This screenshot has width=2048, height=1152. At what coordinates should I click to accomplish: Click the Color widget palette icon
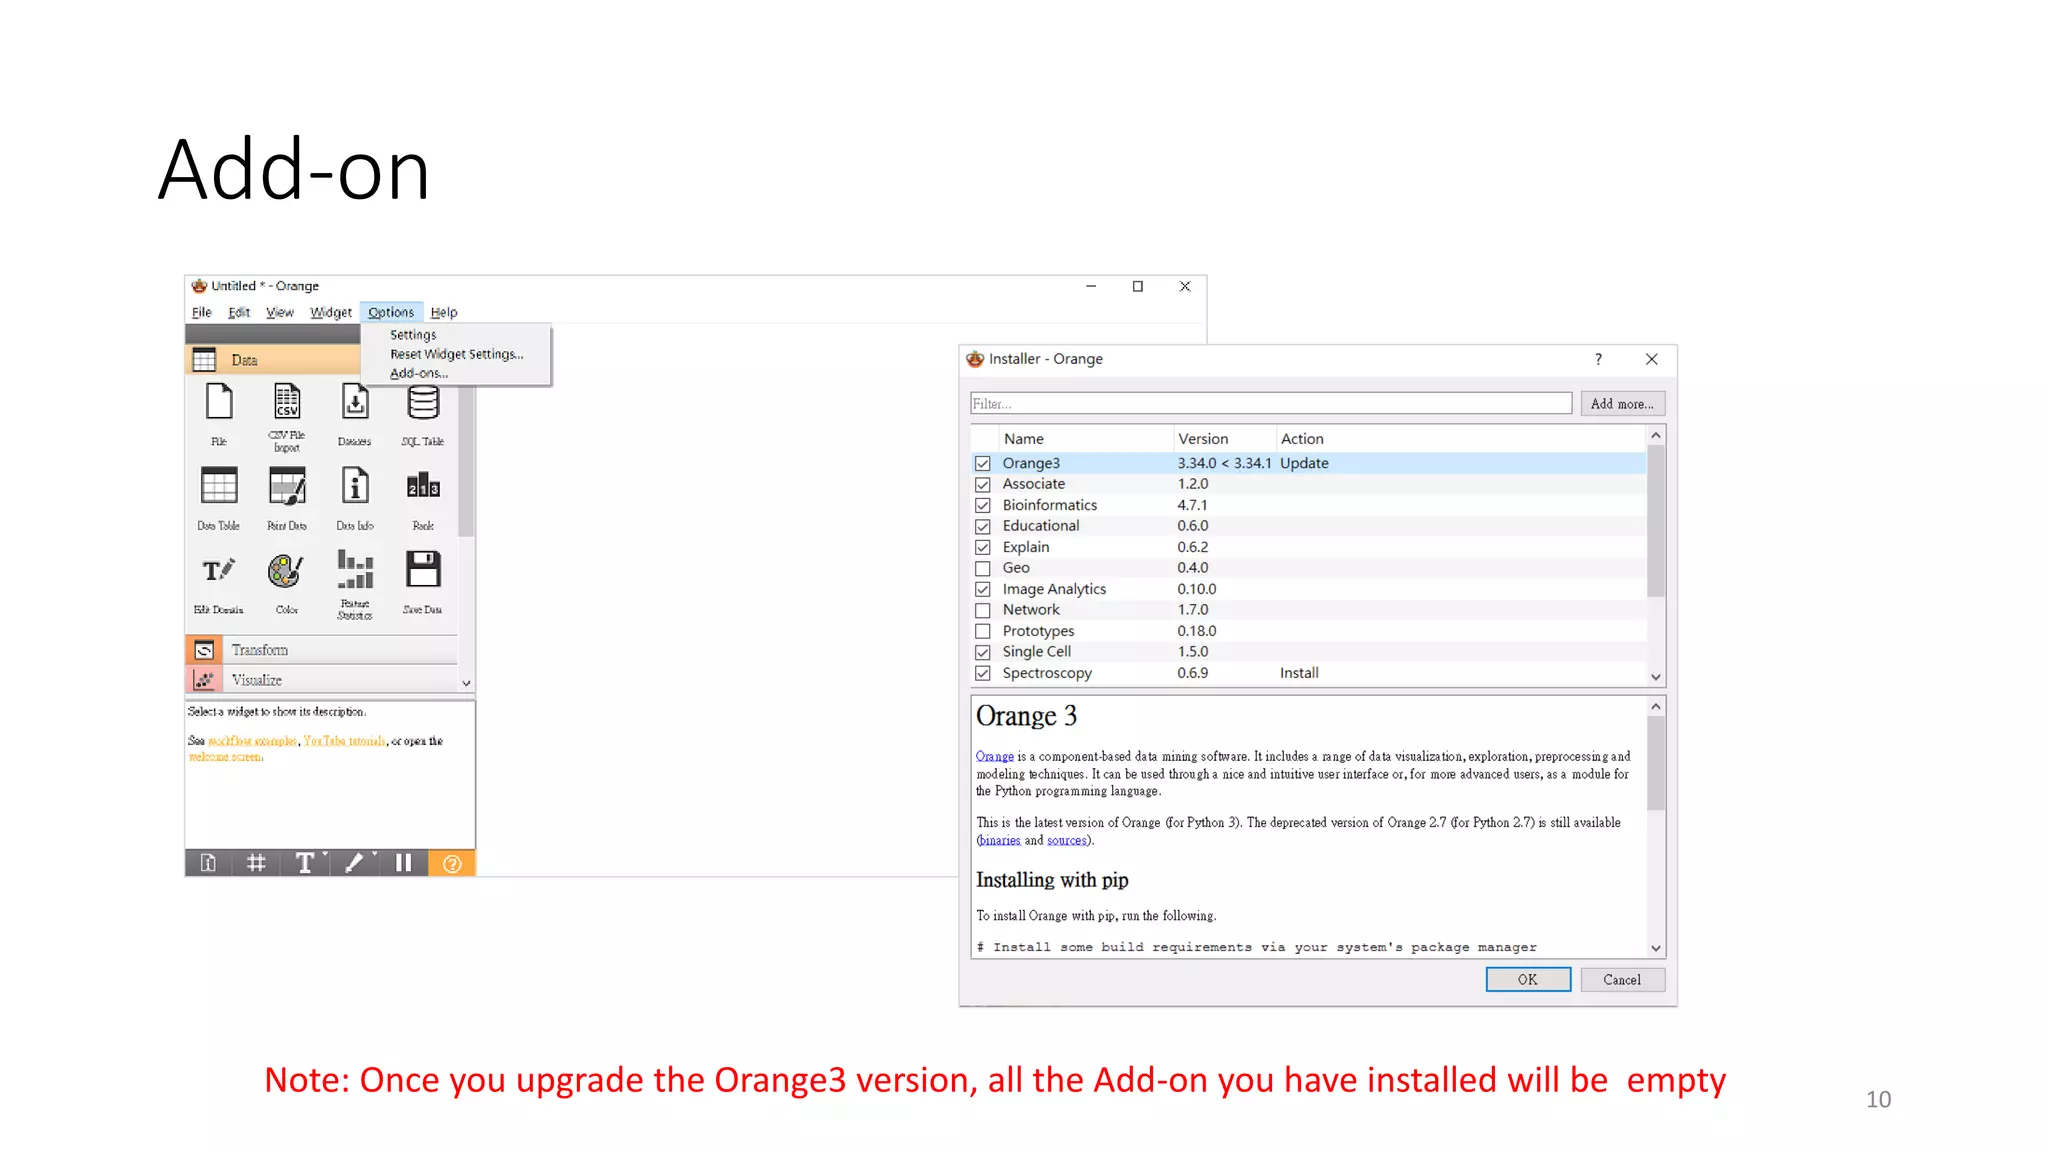(x=286, y=571)
